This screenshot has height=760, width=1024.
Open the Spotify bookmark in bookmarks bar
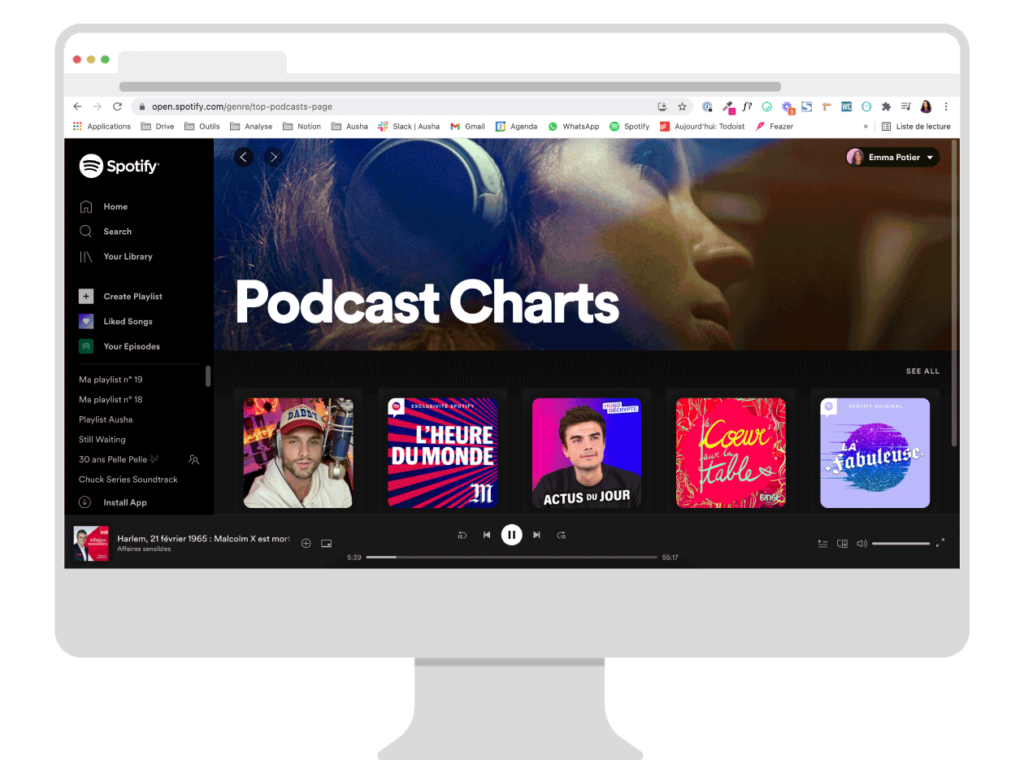pyautogui.click(x=630, y=127)
